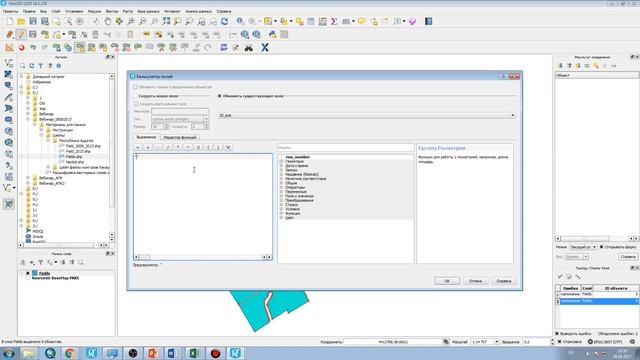This screenshot has width=640, height=360.
Task: Click Add Delimited Text Layer comma icon
Action: [x=9, y=166]
